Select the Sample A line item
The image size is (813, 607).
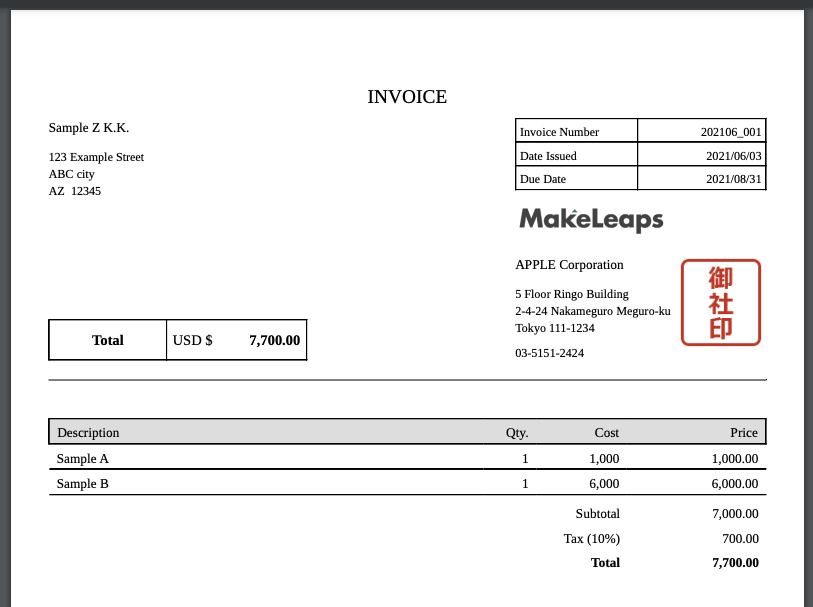[83, 459]
